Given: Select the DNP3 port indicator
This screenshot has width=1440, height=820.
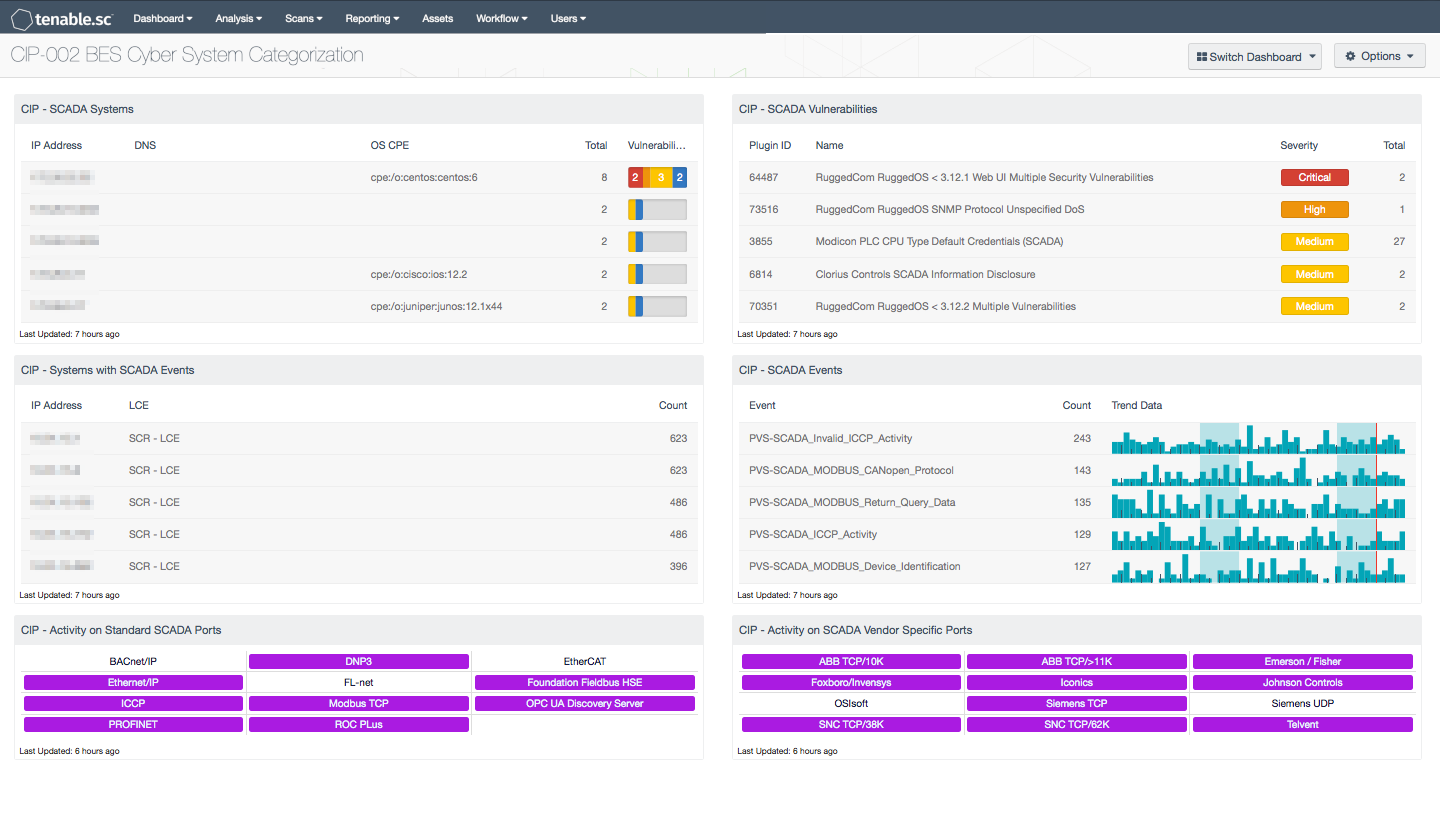Looking at the screenshot, I should coord(359,662).
